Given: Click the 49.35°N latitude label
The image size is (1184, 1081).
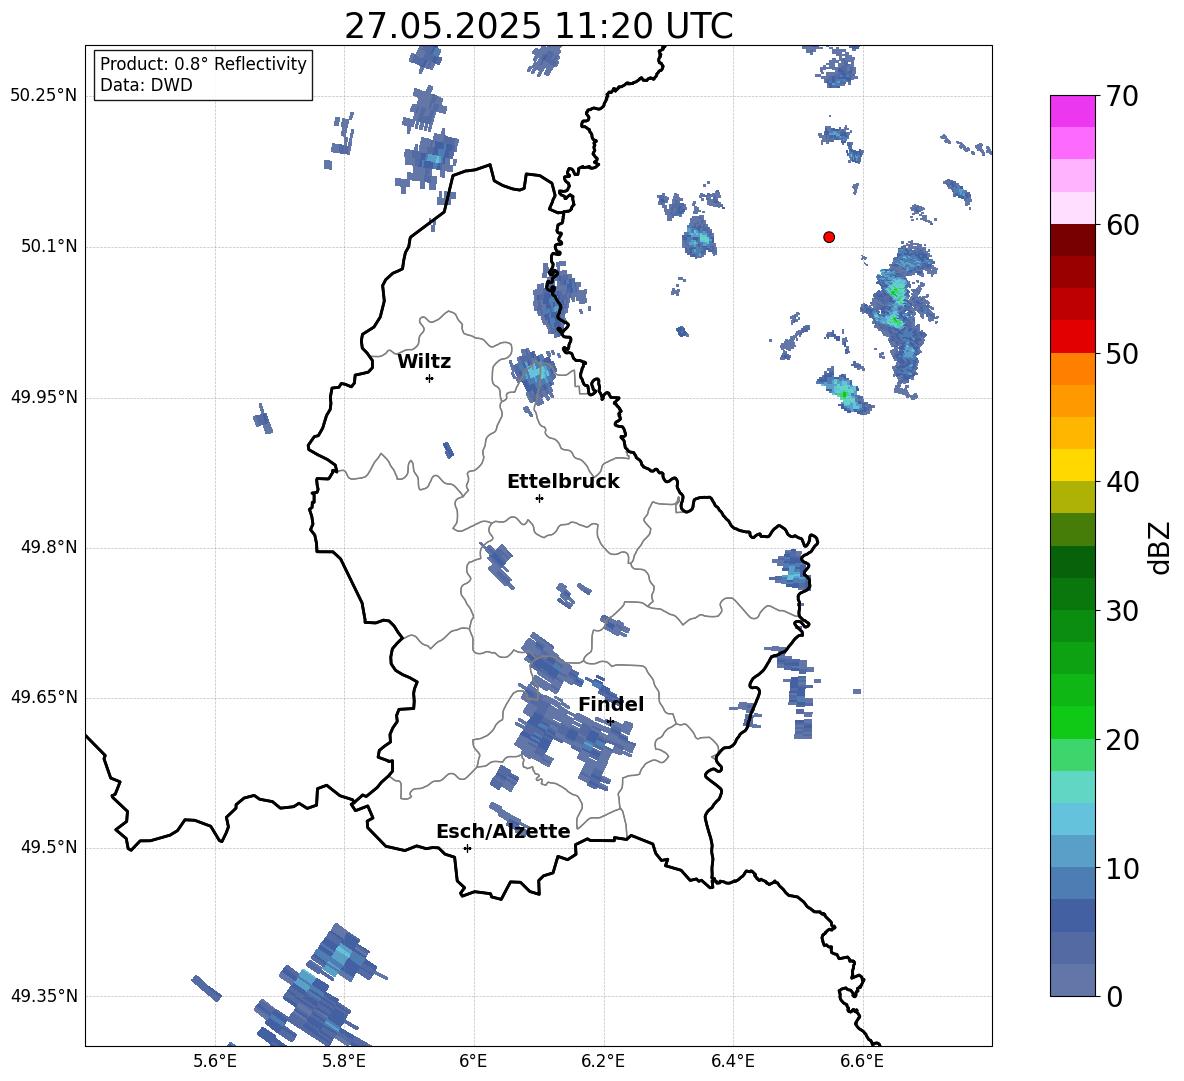Looking at the screenshot, I should pyautogui.click(x=44, y=996).
